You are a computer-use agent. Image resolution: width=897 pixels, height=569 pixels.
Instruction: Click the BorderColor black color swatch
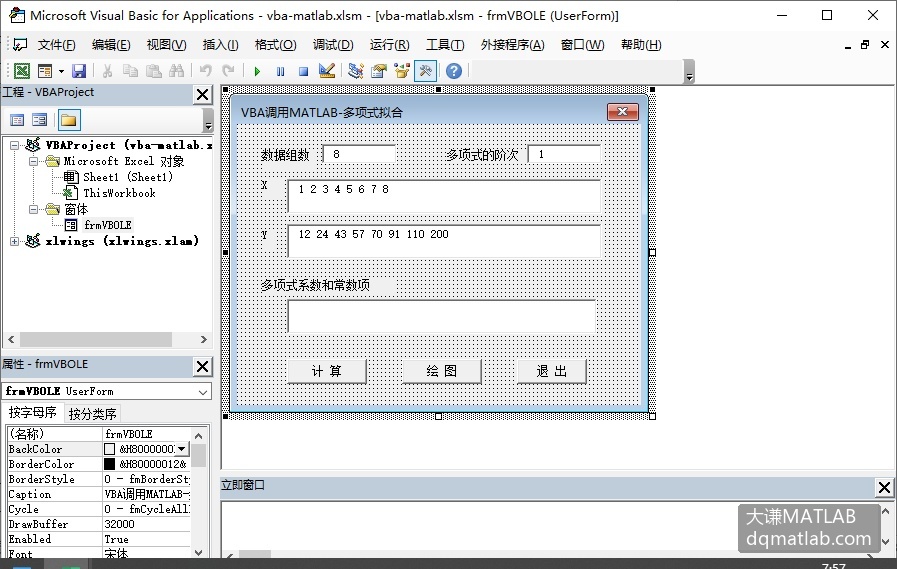point(109,464)
